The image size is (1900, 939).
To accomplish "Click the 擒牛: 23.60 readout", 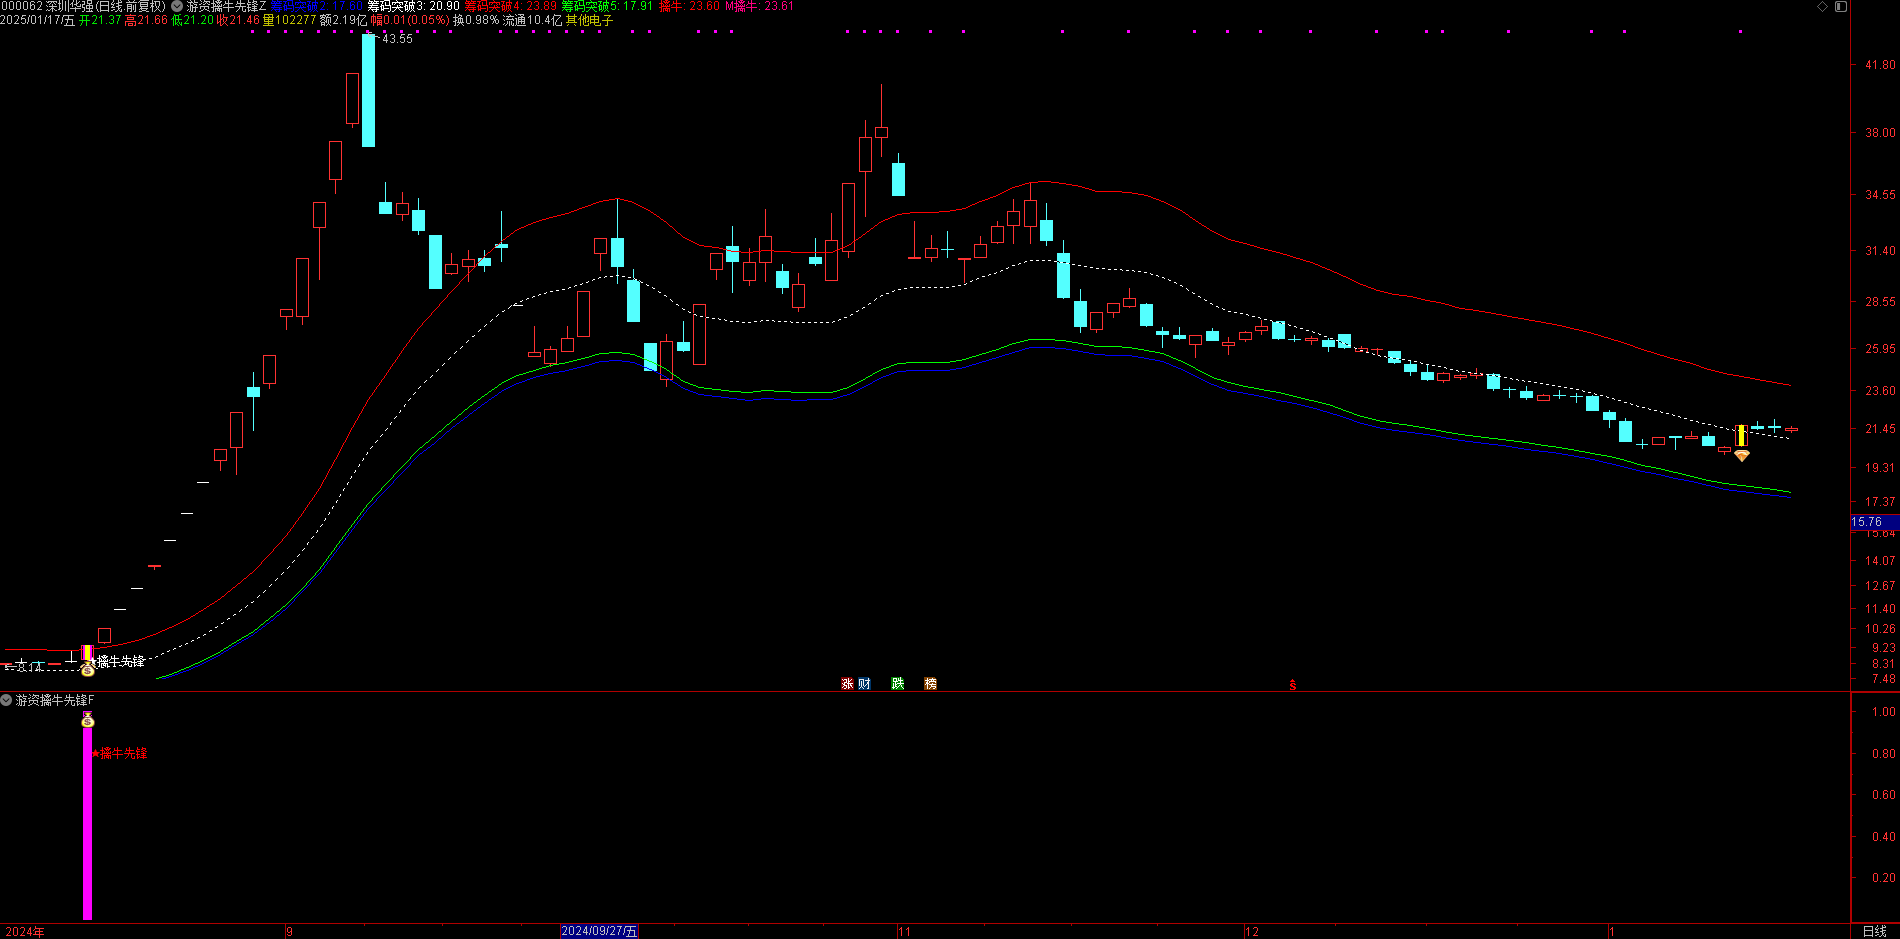I will [x=689, y=6].
